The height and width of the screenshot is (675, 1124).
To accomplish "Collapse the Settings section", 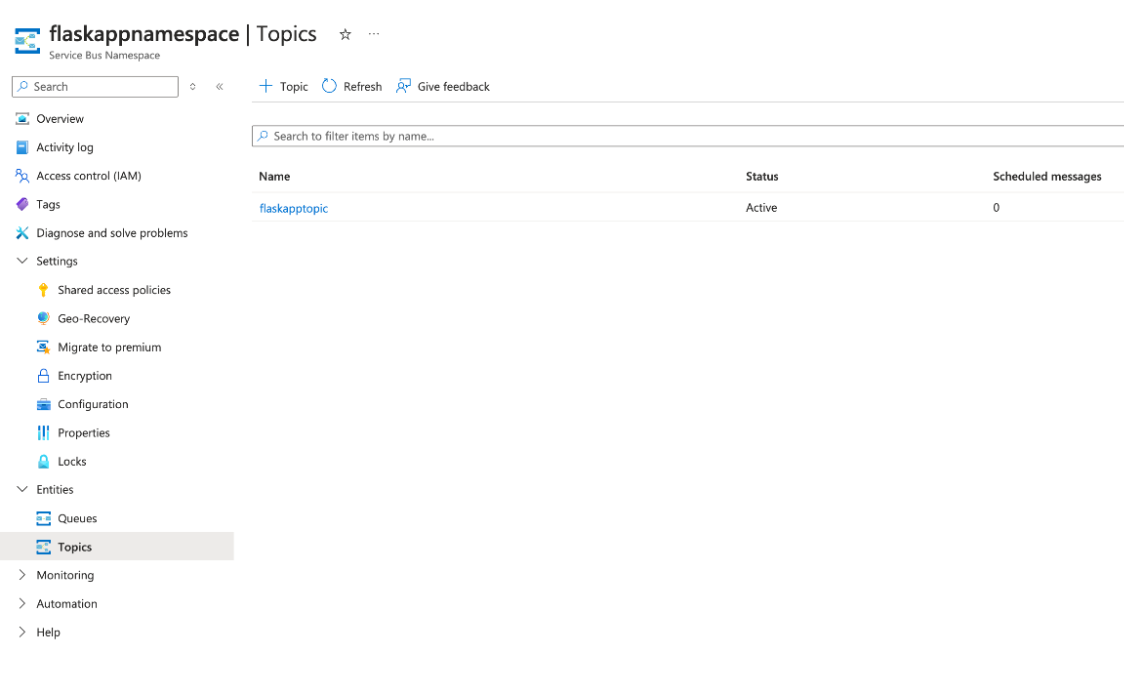I will coord(22,261).
